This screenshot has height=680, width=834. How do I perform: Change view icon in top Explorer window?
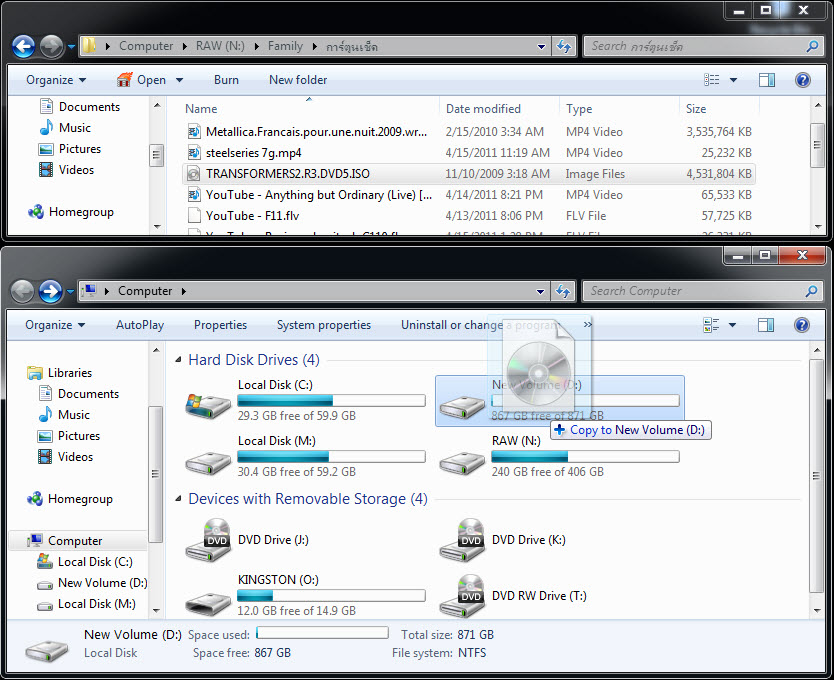point(712,80)
